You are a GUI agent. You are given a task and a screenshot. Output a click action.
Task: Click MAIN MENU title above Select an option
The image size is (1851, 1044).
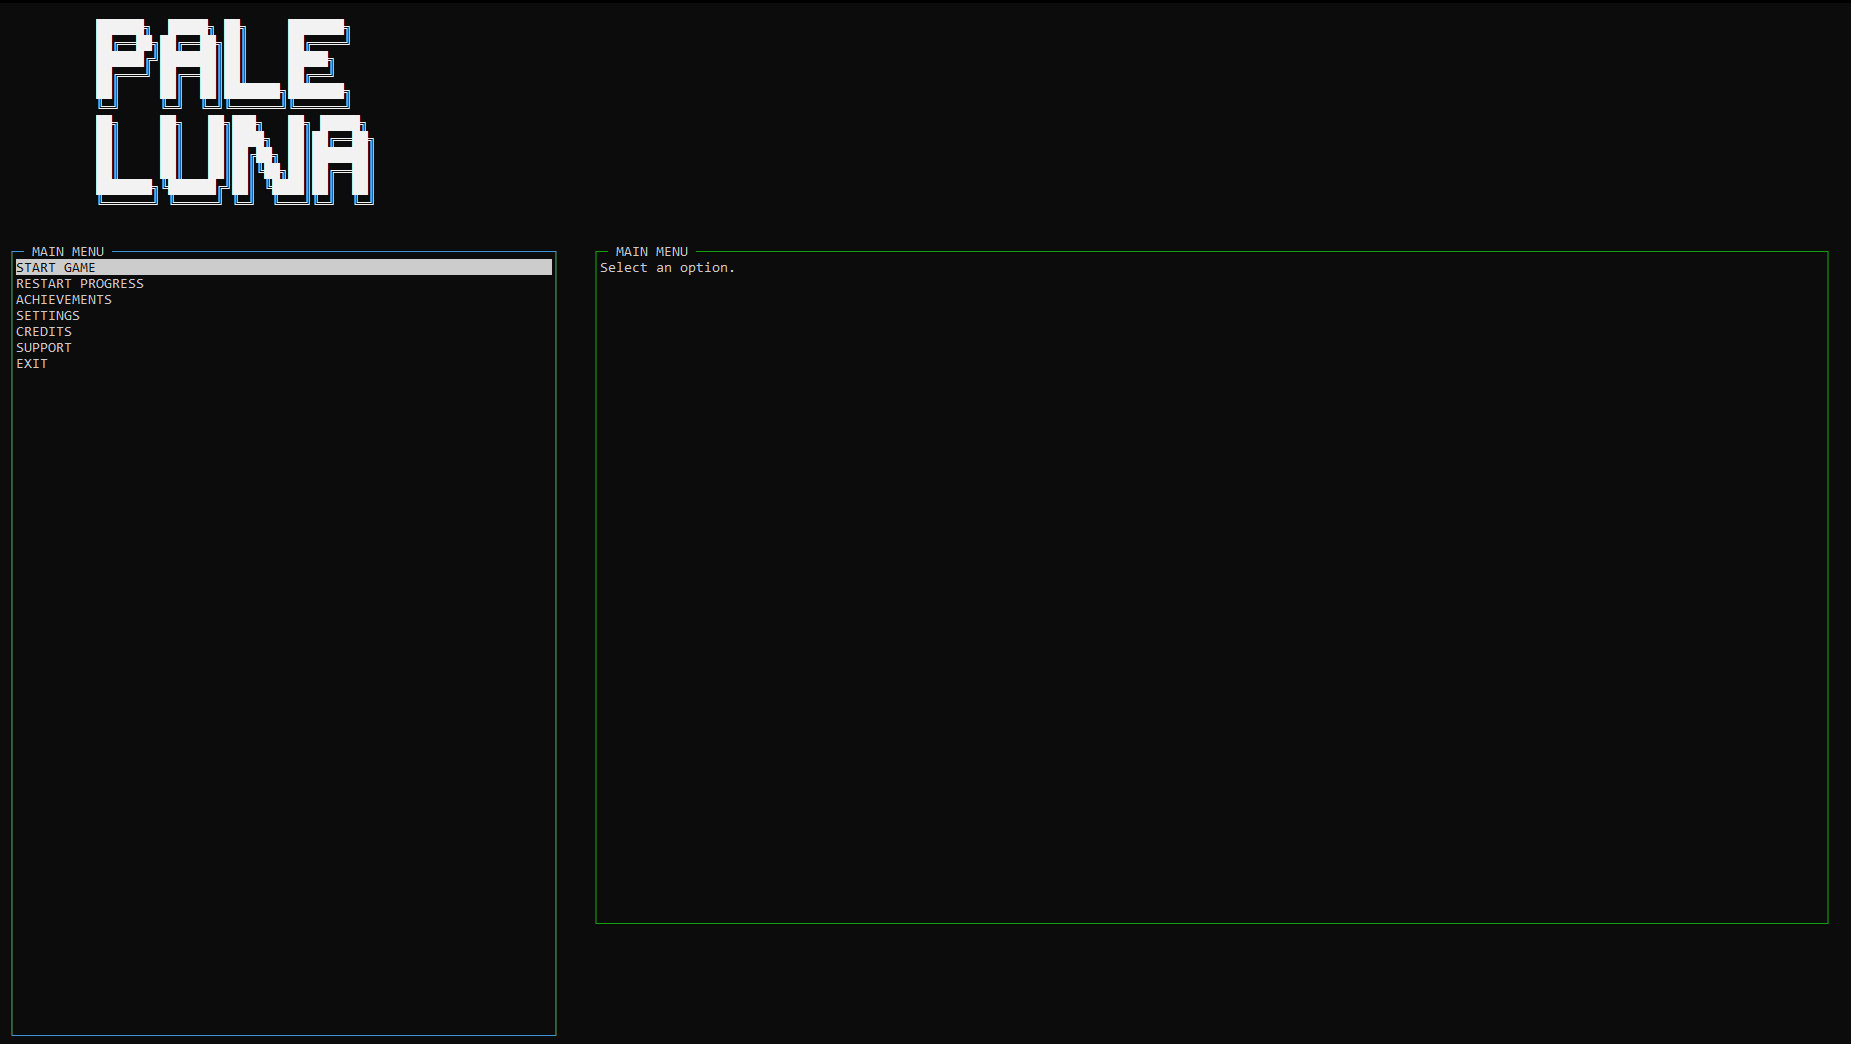[x=652, y=252]
